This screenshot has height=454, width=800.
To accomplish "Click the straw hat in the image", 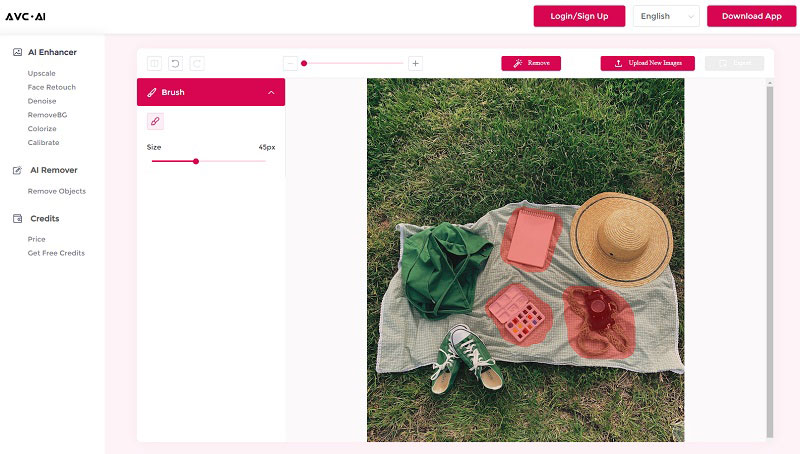I will (x=621, y=239).
